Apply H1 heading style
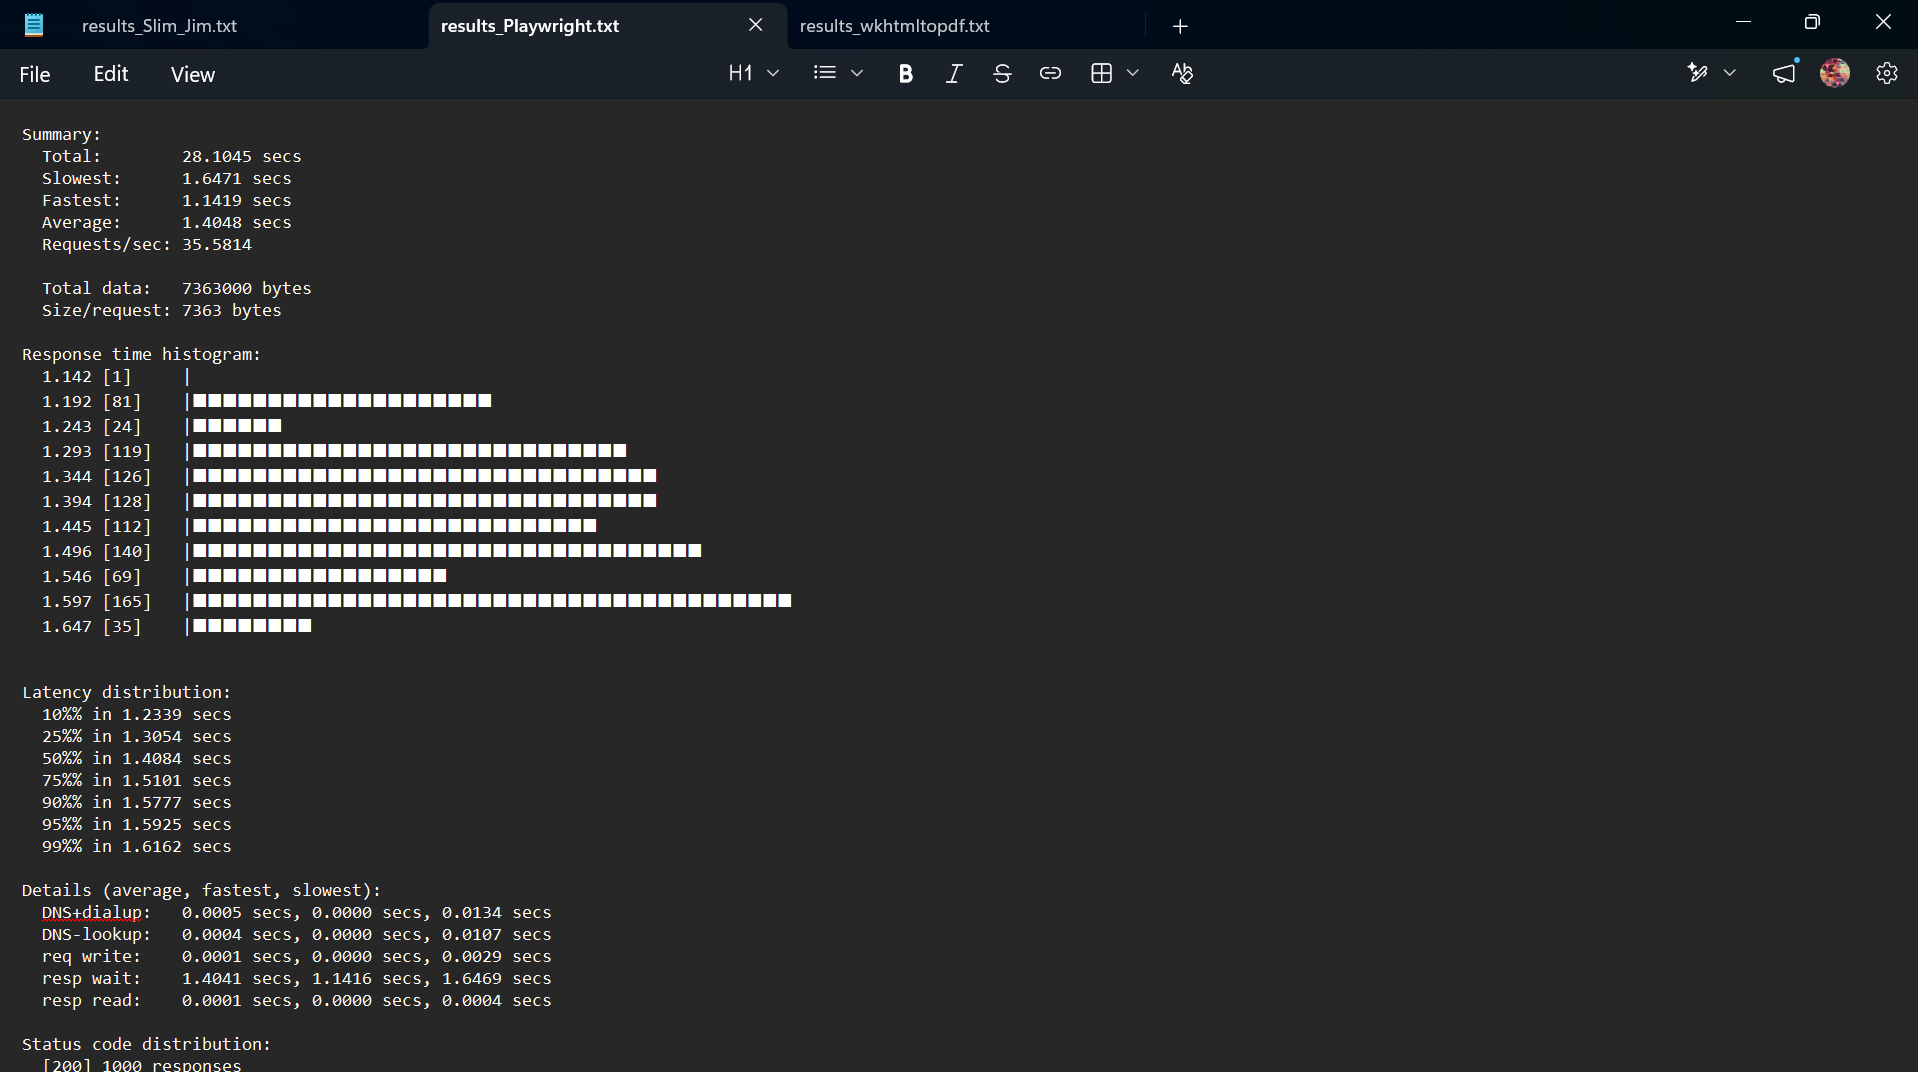Screen dimensions: 1918x1072 (x=740, y=73)
